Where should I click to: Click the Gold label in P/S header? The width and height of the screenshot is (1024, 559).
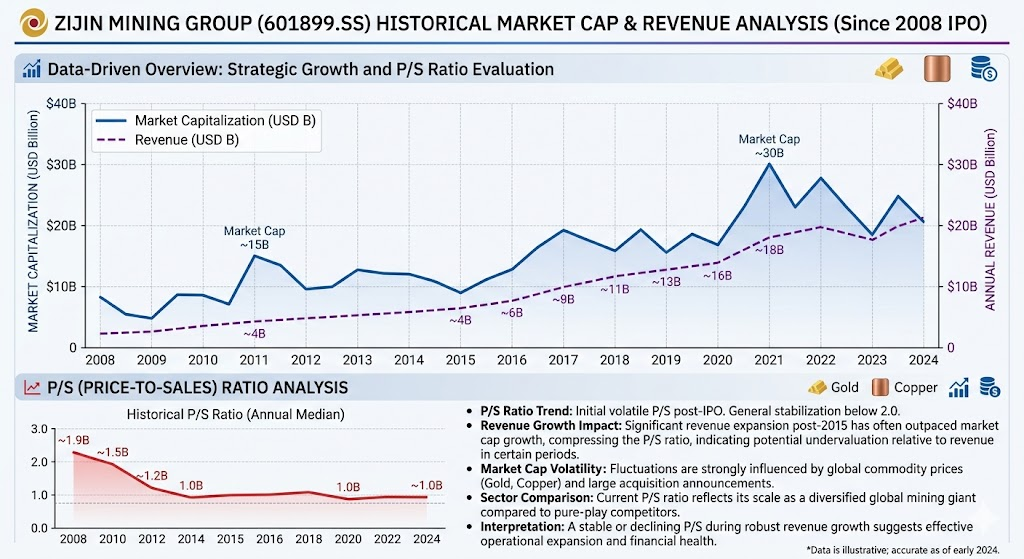point(844,387)
